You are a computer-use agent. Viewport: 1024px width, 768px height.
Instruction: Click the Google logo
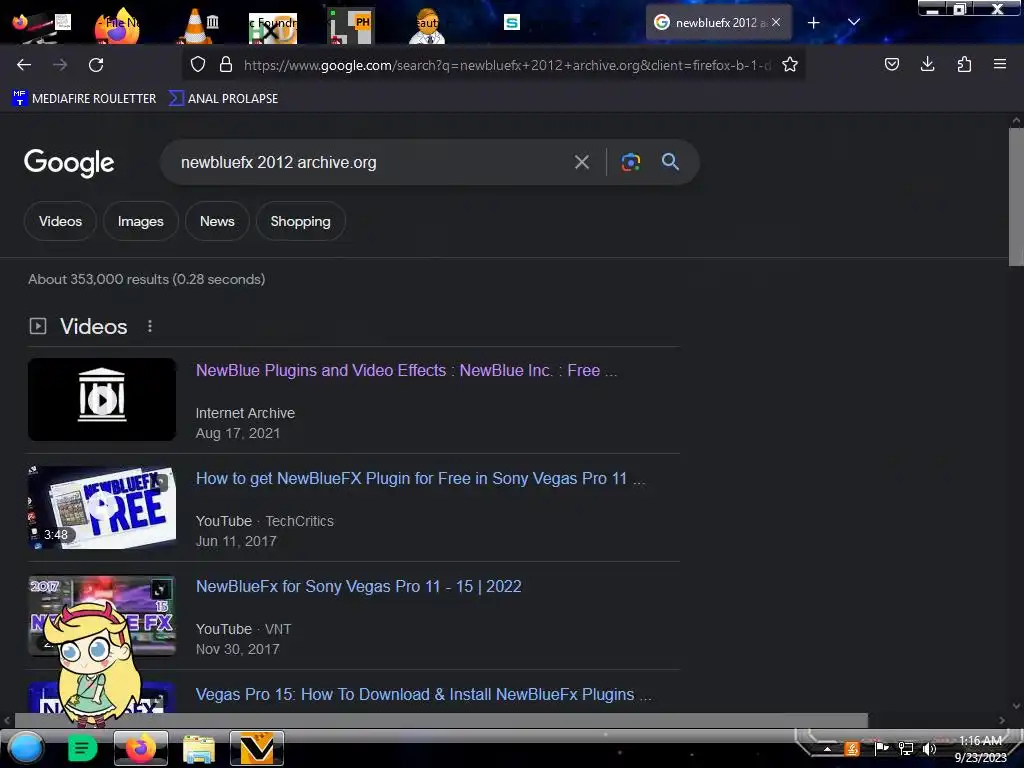click(x=69, y=163)
